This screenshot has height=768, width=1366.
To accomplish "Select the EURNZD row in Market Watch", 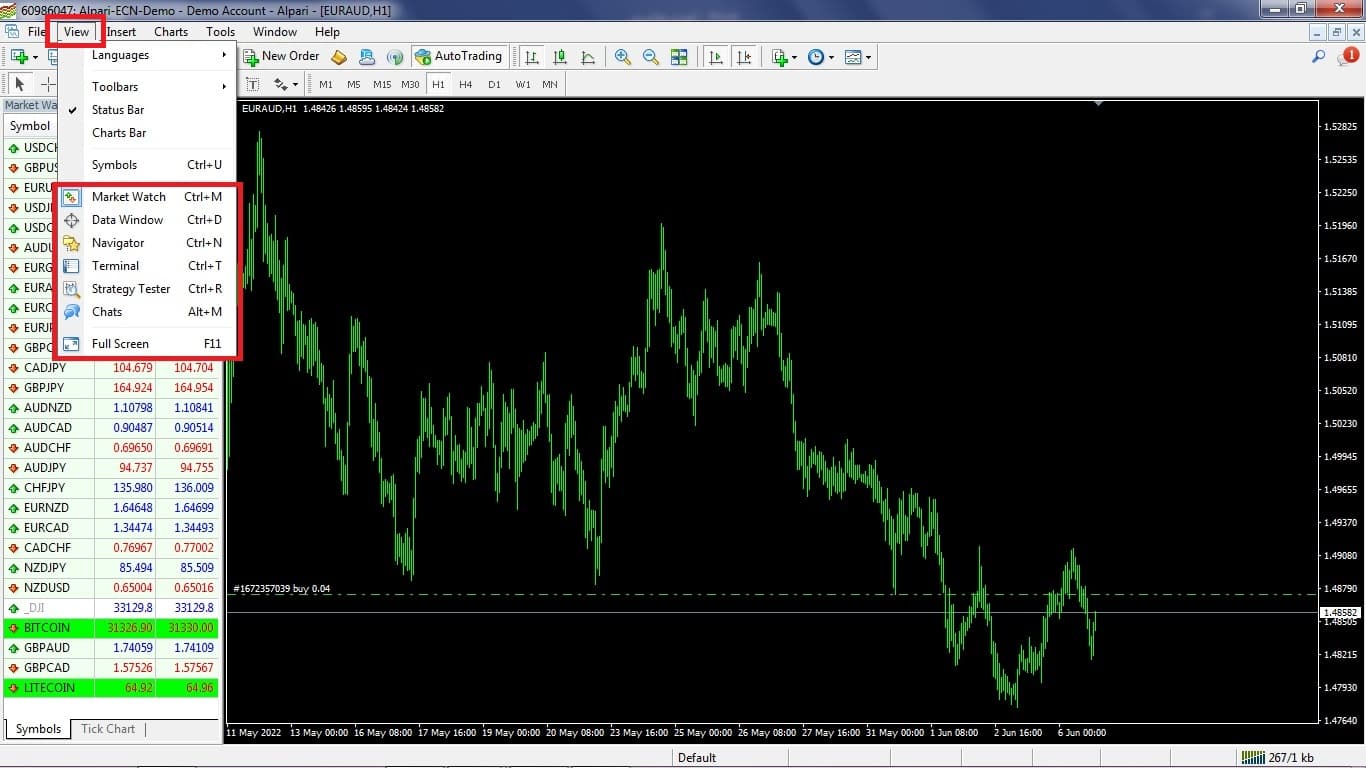I will point(111,508).
